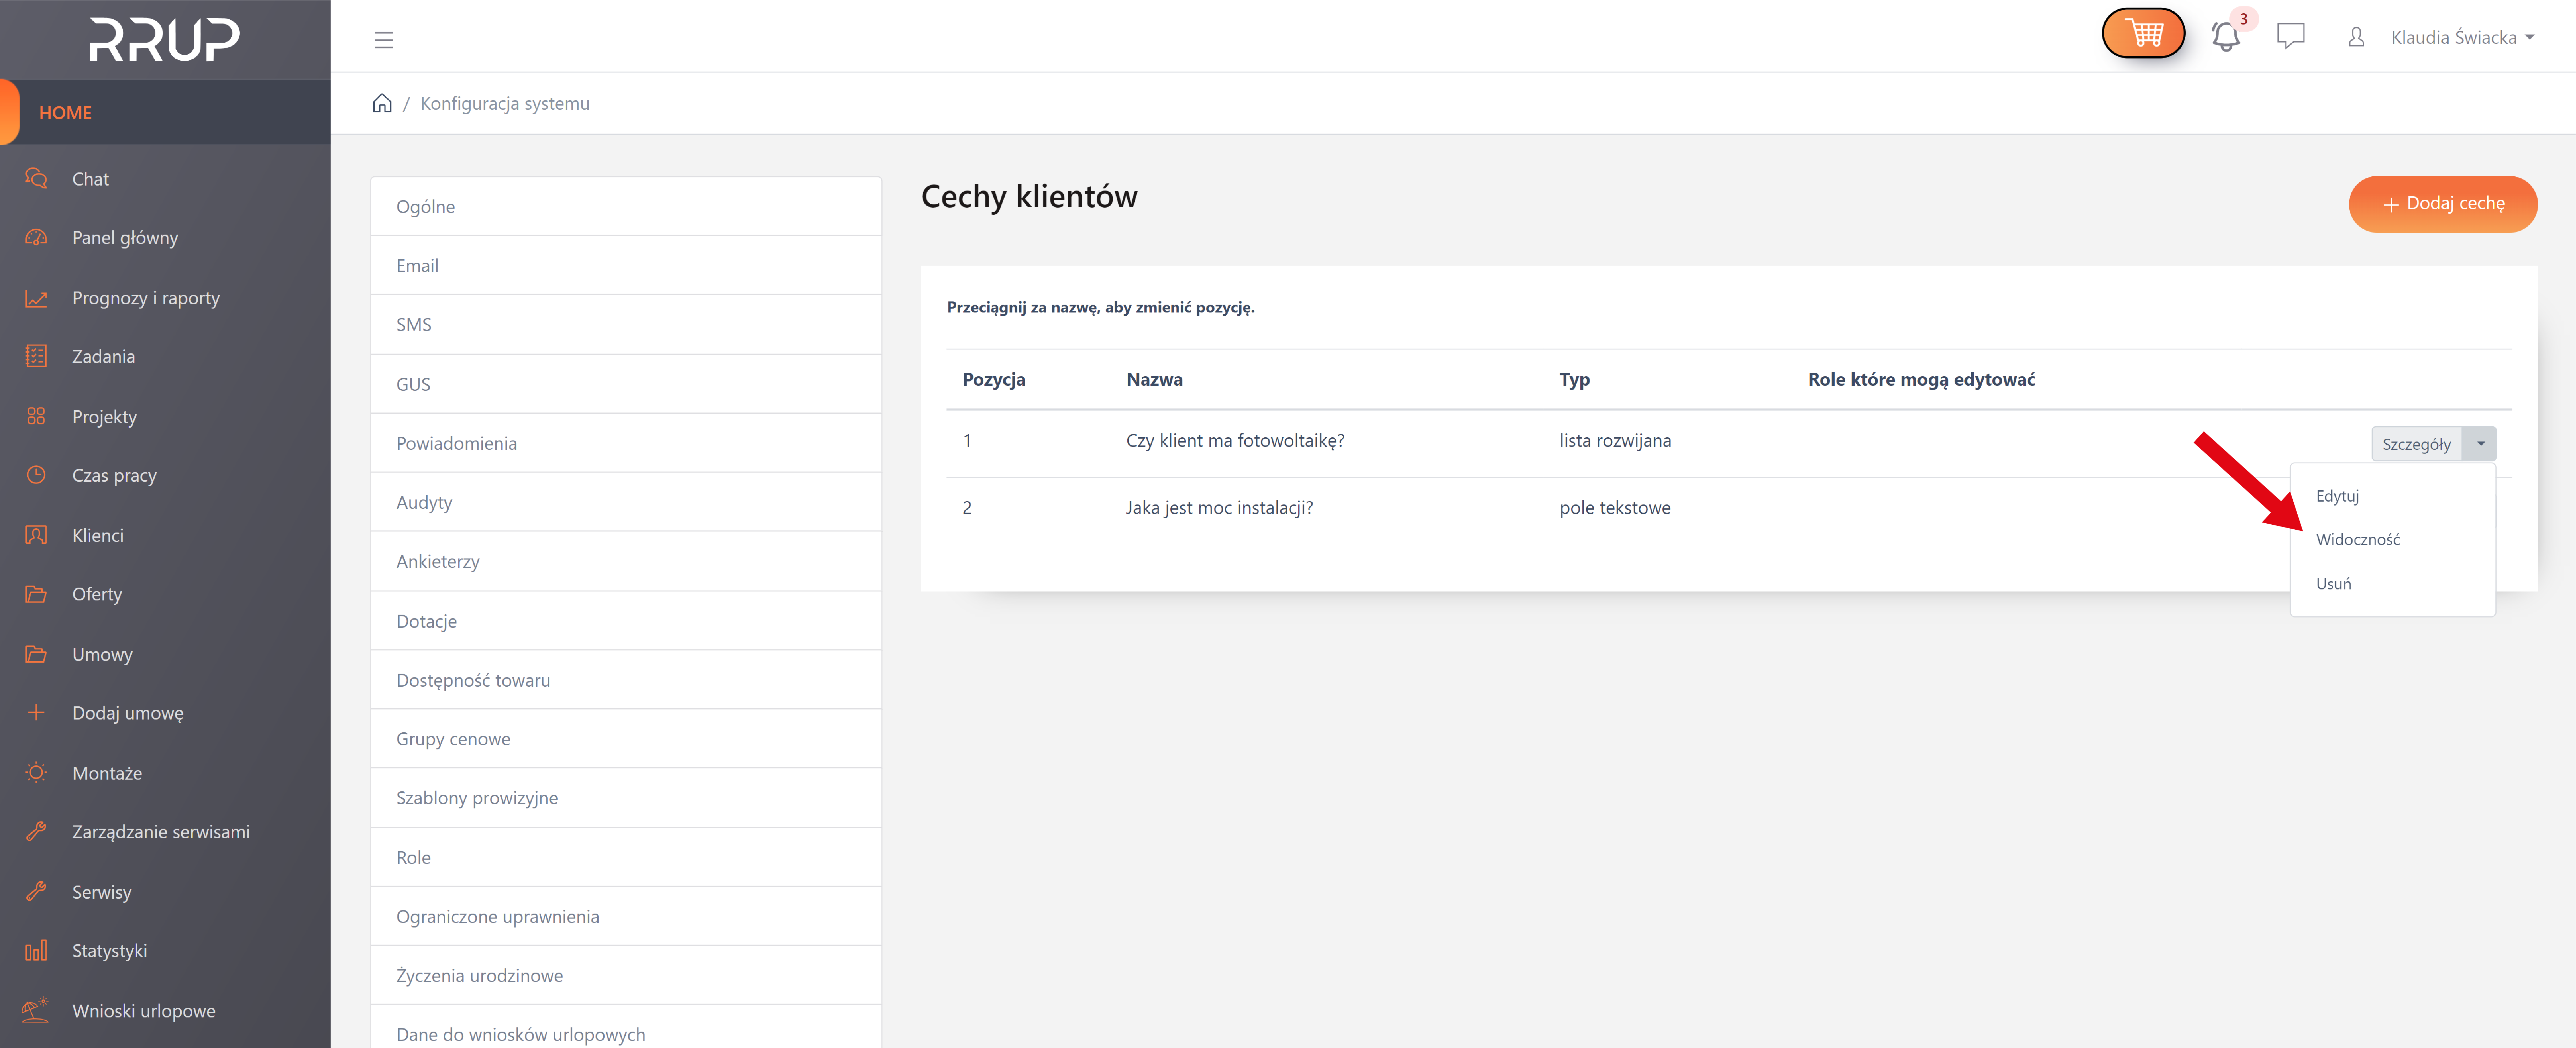Go to home breadcrumb icon
This screenshot has height=1048, width=2576.
pyautogui.click(x=382, y=103)
